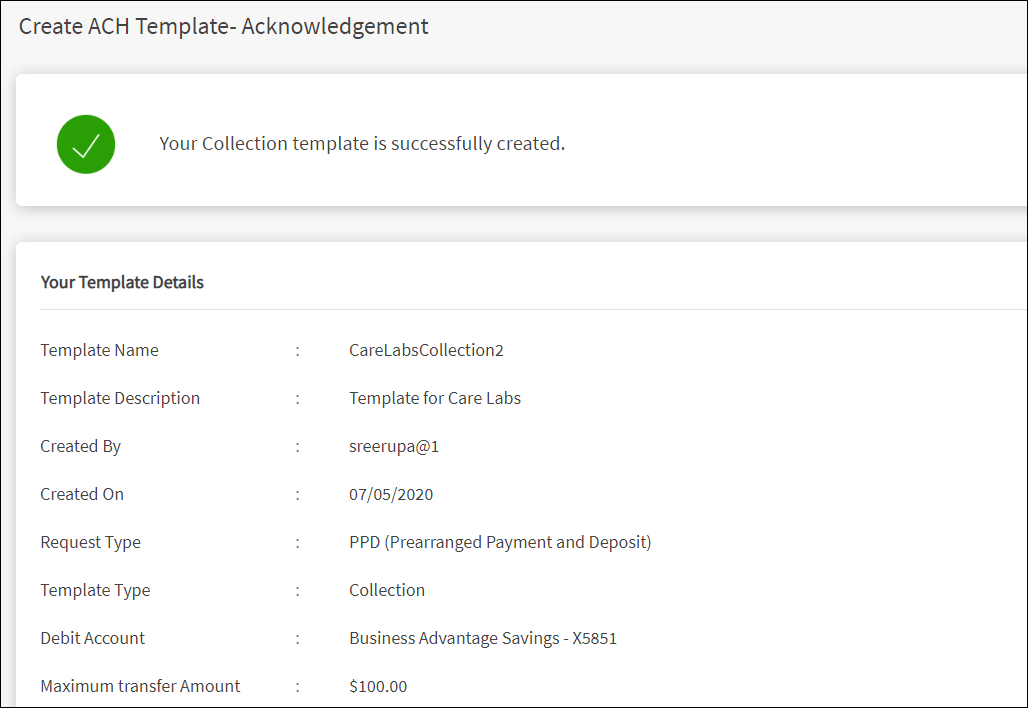Click the Template Name label
Screen dimensions: 1028x708
click(x=99, y=350)
